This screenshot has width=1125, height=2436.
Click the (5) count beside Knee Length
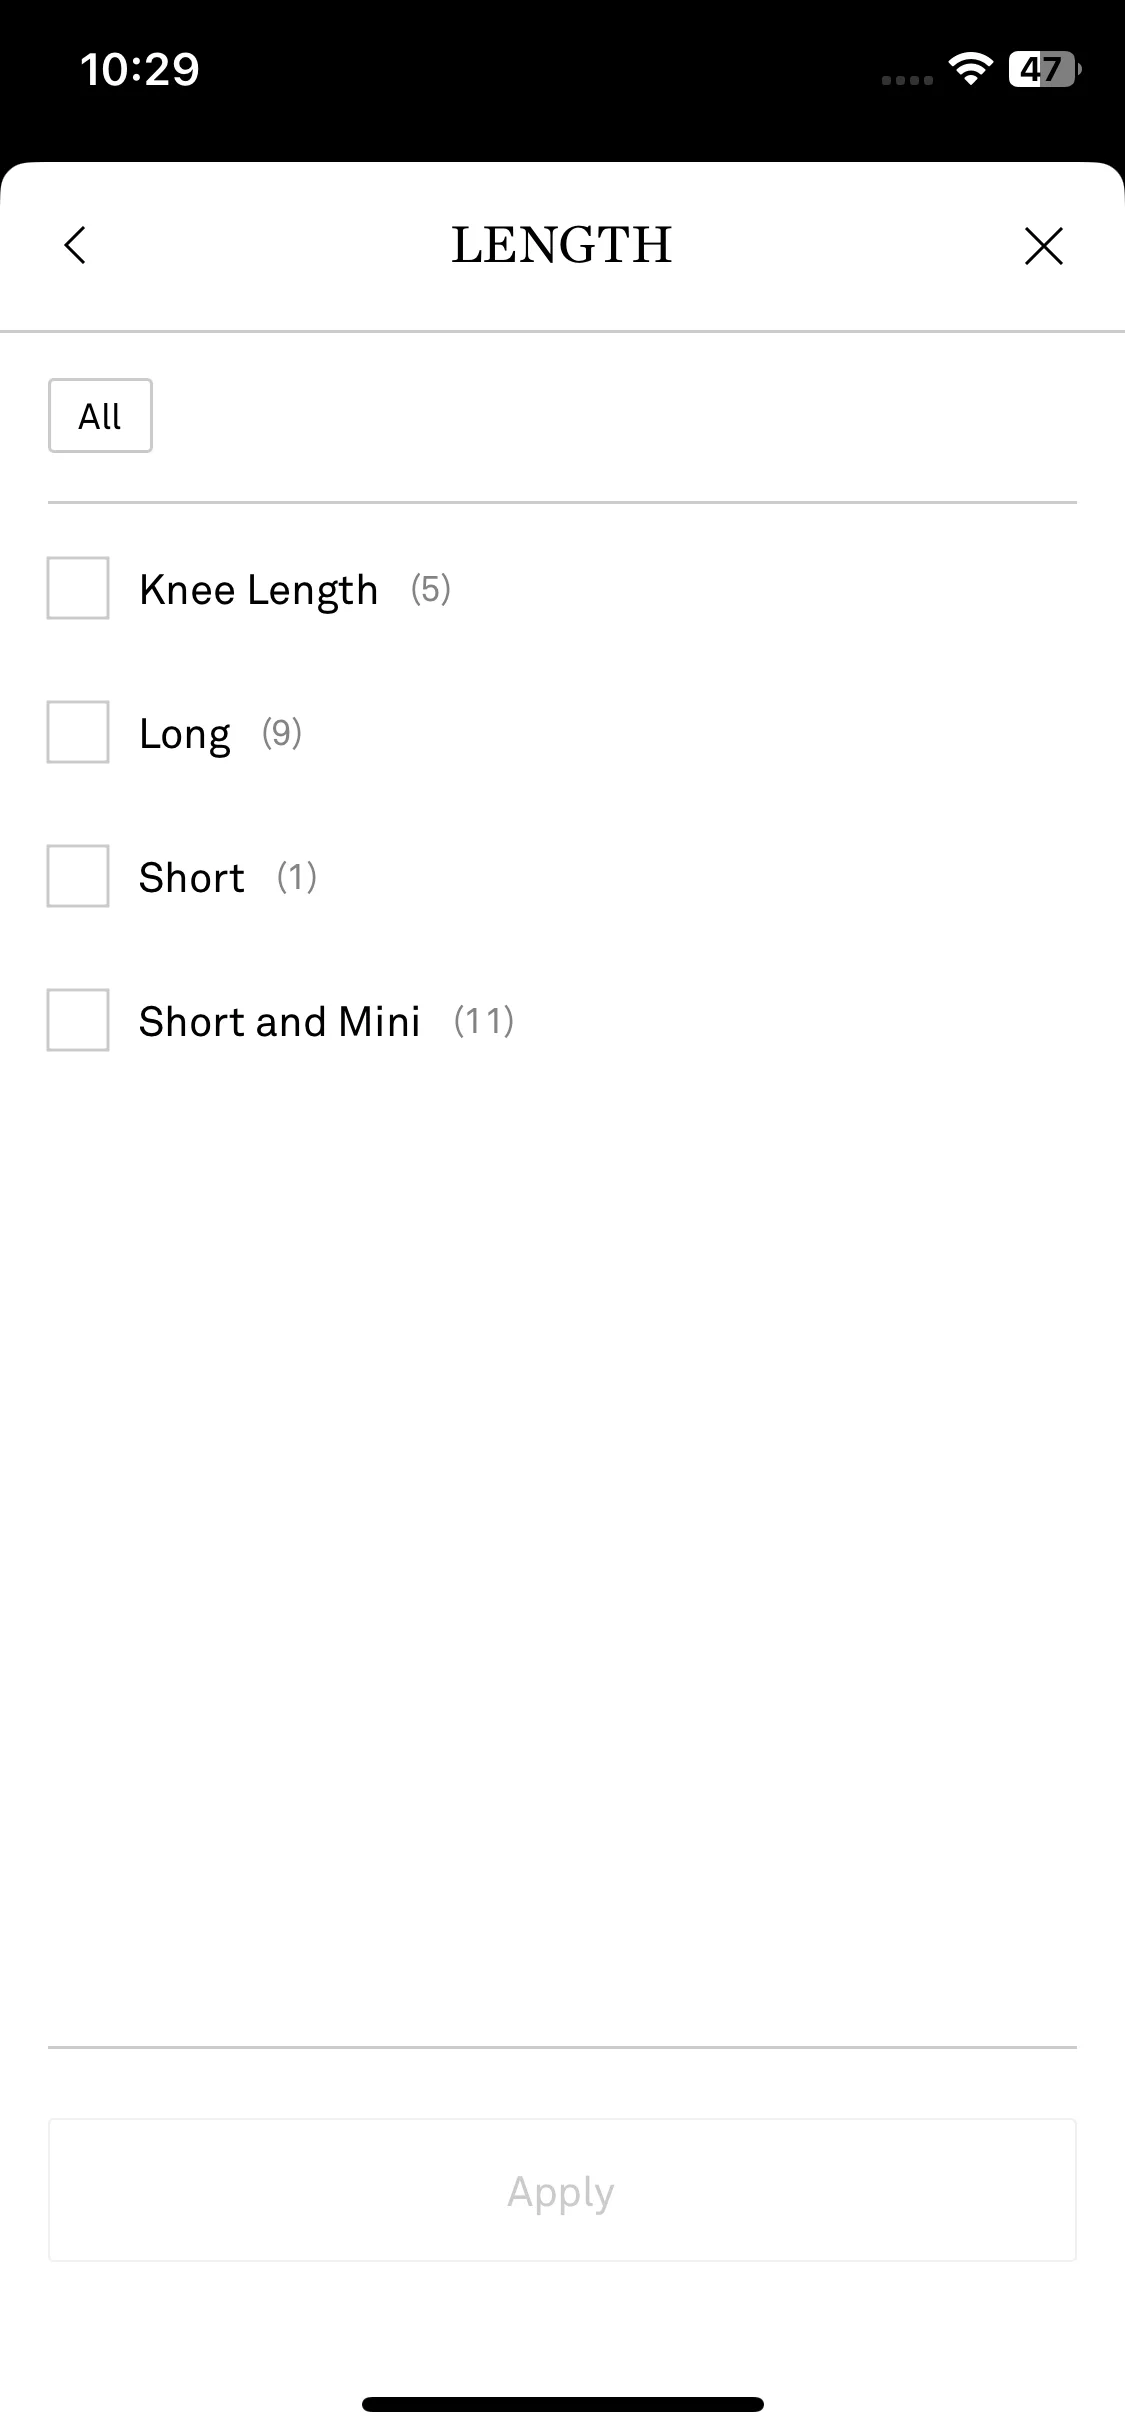[x=431, y=589]
